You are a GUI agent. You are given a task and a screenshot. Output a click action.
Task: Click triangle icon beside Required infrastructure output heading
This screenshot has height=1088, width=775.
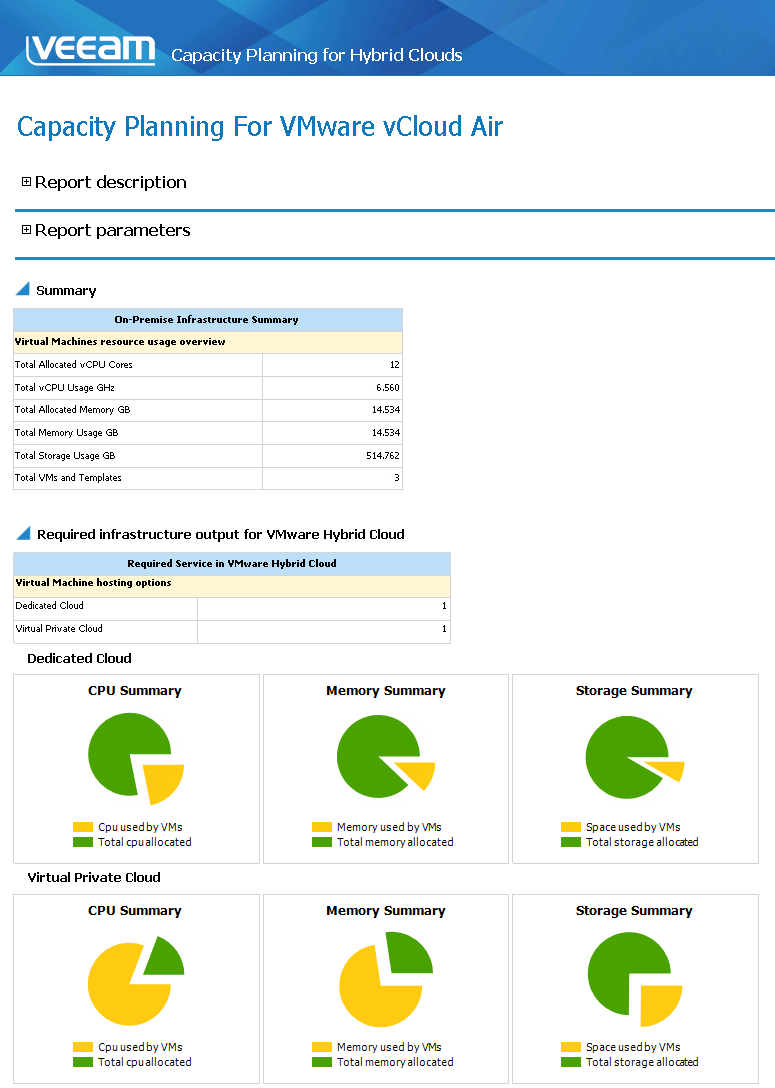click(23, 533)
